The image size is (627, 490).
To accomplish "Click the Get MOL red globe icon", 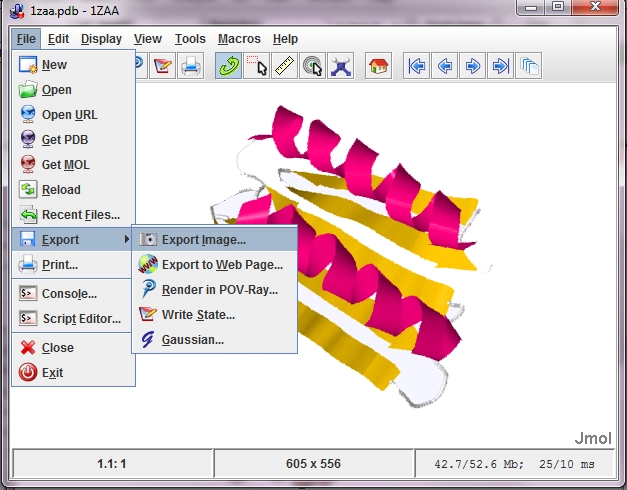I will coord(28,164).
